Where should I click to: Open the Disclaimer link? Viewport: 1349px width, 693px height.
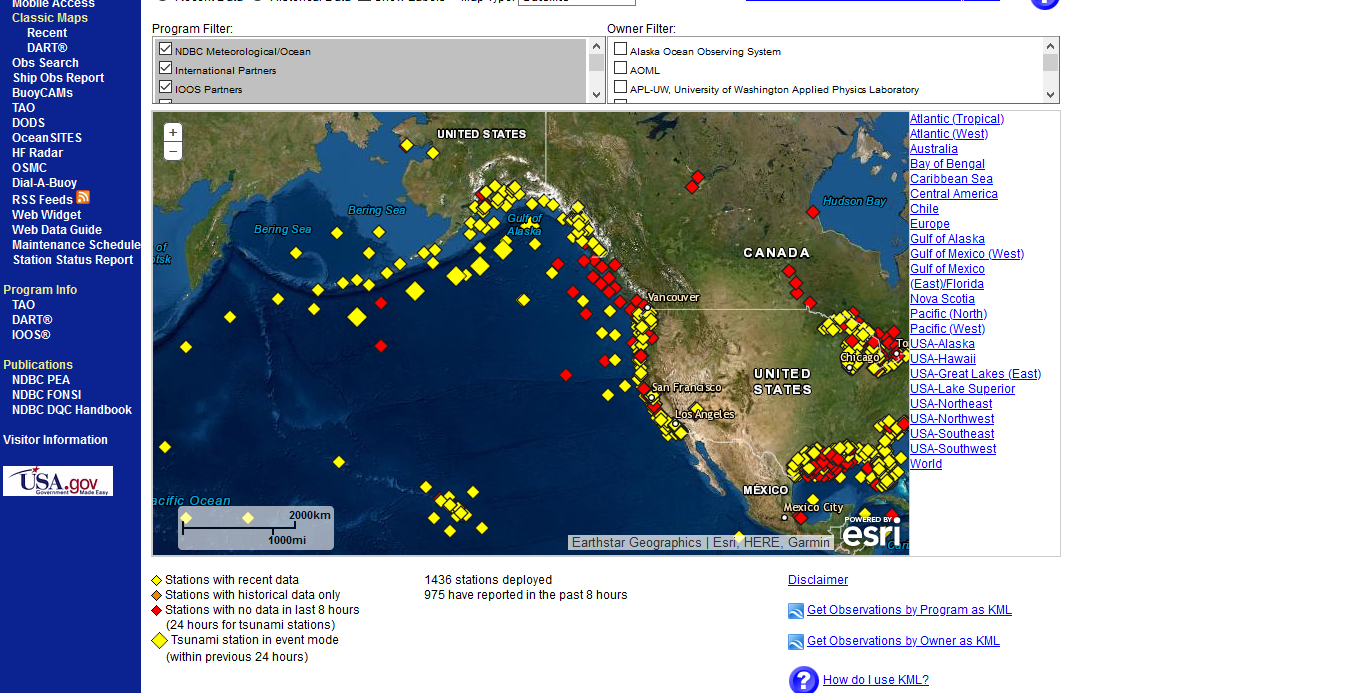(818, 580)
